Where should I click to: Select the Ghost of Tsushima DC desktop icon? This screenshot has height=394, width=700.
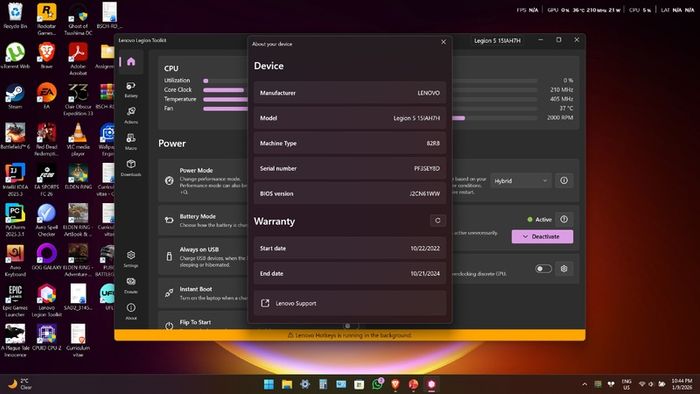point(78,19)
